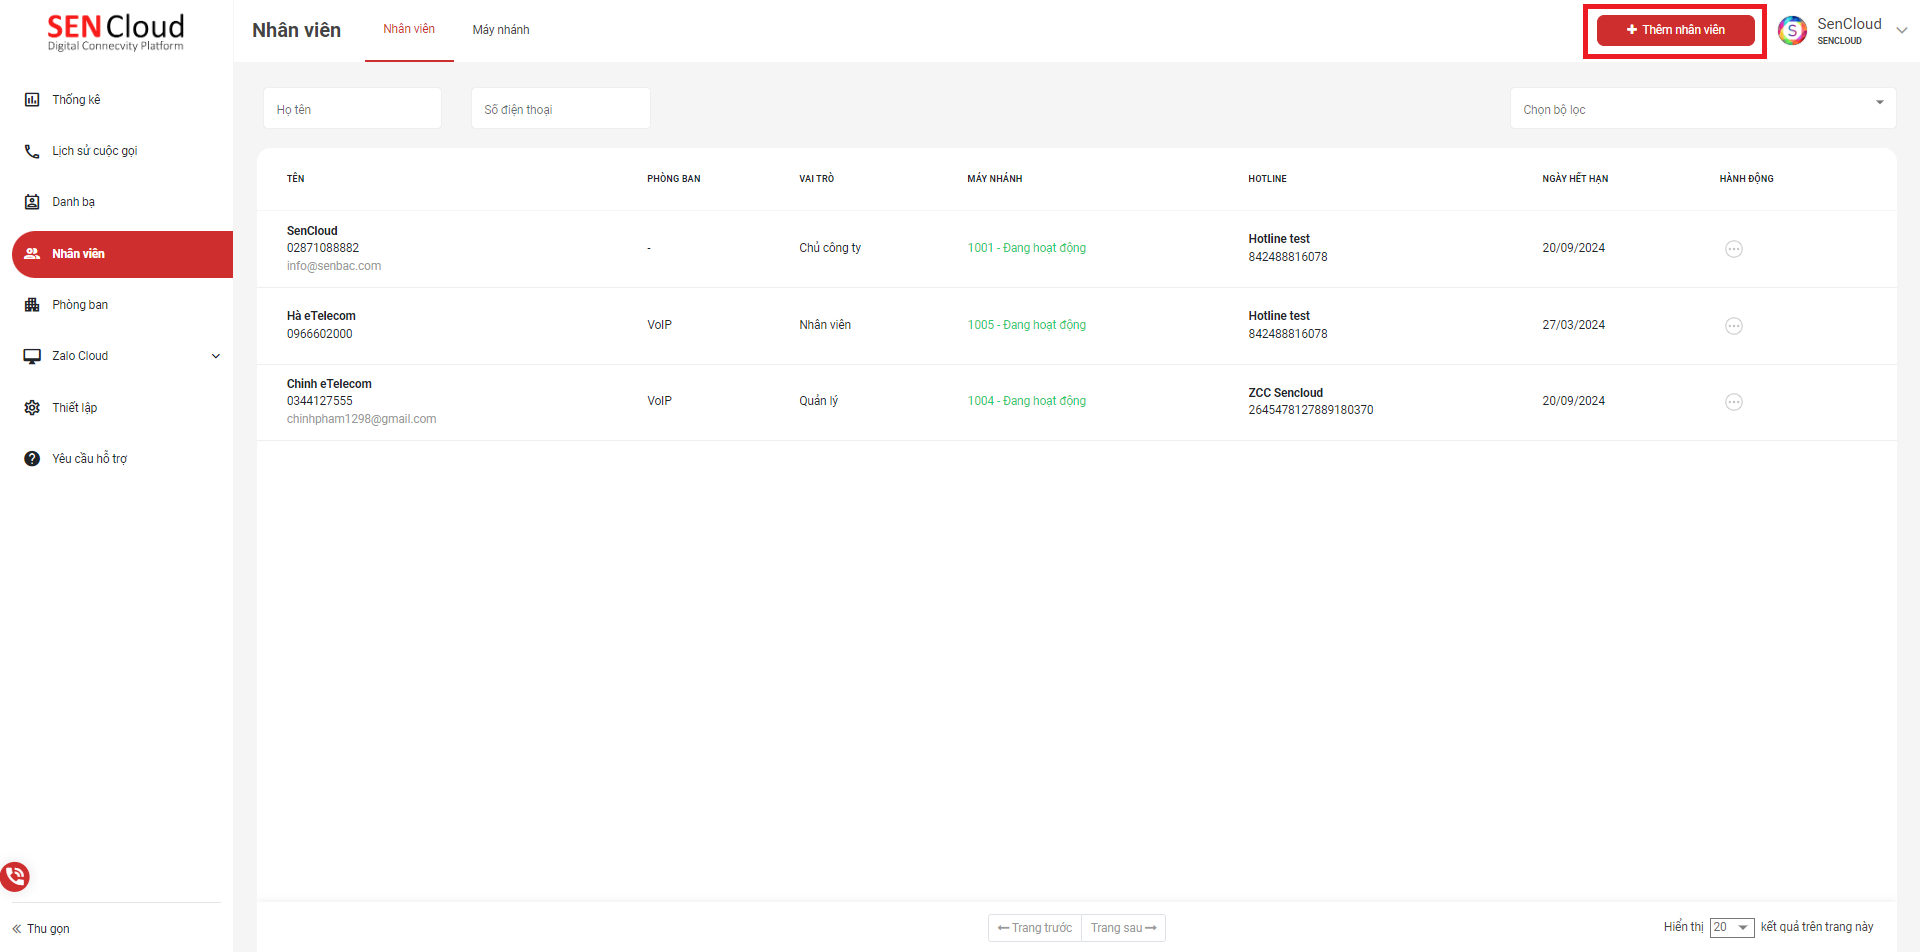Select the Nhân viên tab in header
1920x952 pixels.
click(x=409, y=30)
